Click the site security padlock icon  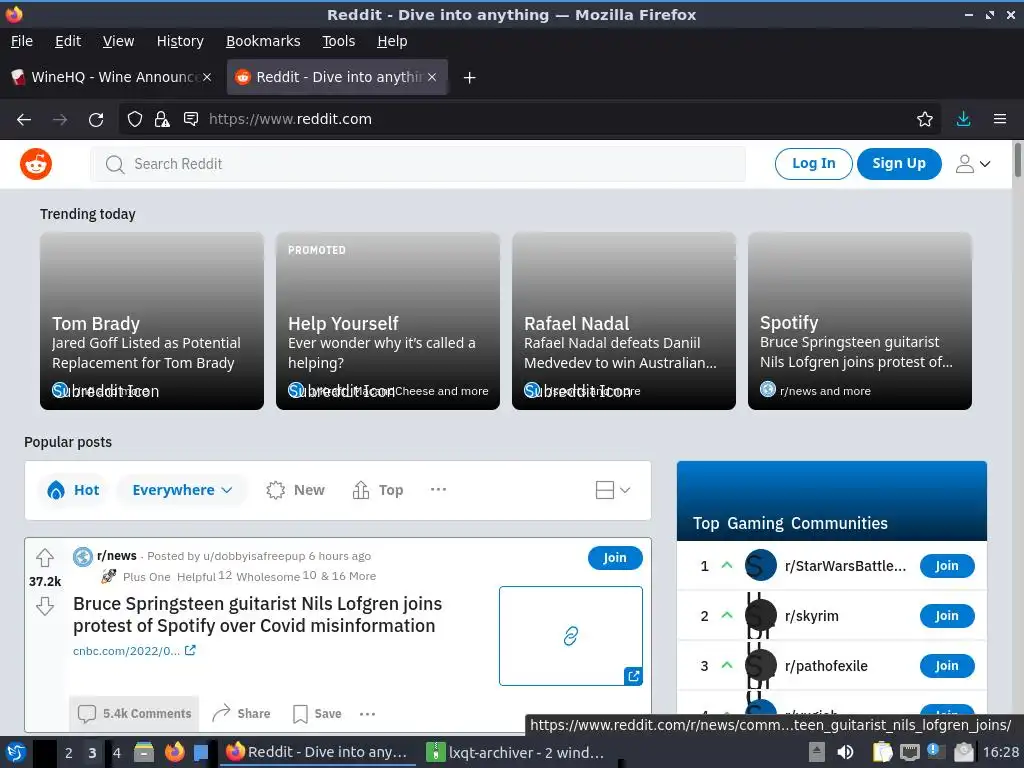pos(162,119)
